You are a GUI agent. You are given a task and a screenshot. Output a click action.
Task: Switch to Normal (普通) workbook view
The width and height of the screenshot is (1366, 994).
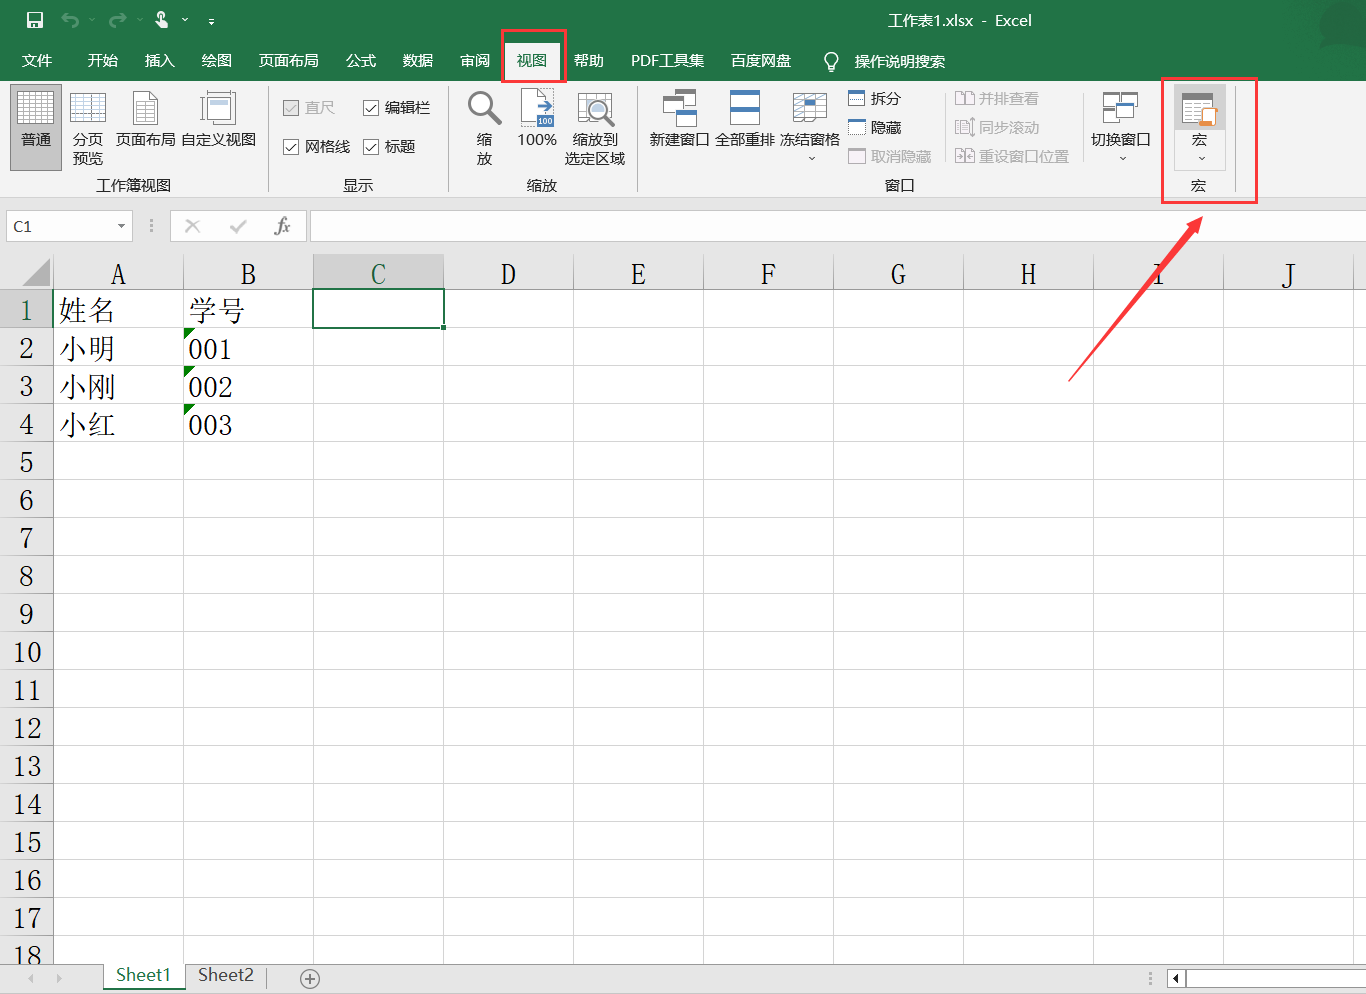tap(36, 127)
